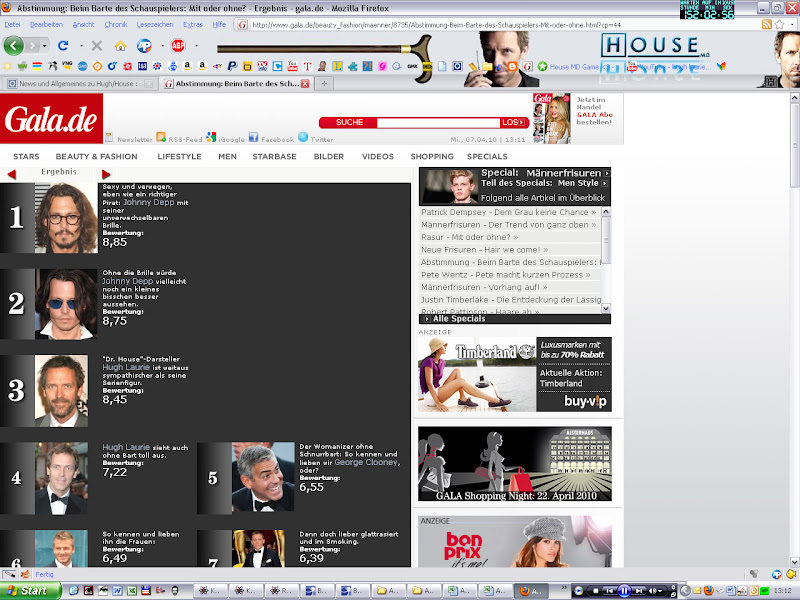Screen dimensions: 800x600
Task: Go back with the green Back arrow
Action: click(x=13, y=45)
